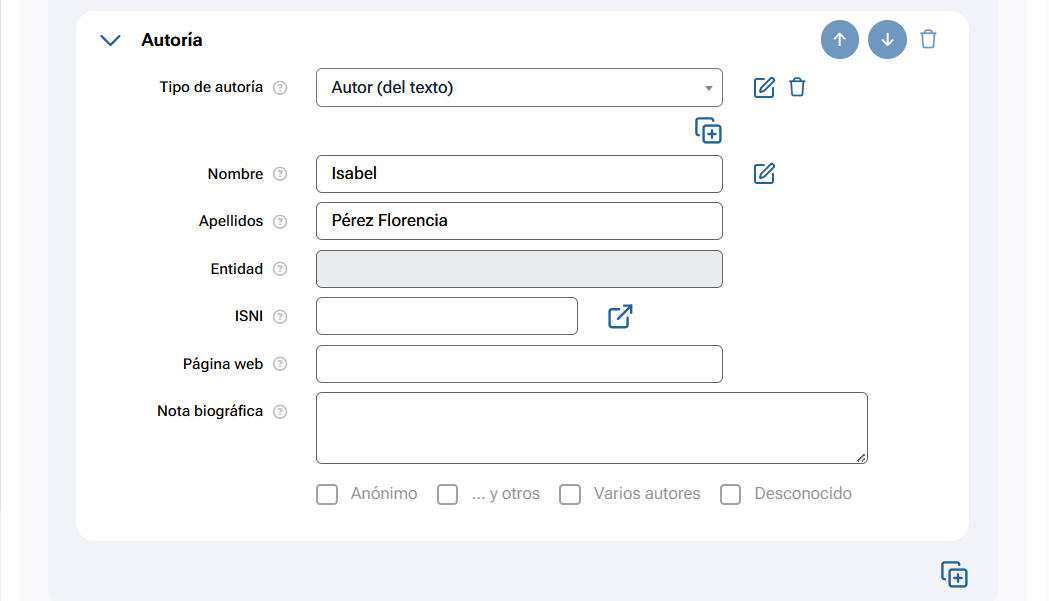The height and width of the screenshot is (601, 1049).
Task: Open the Tipo de autoría dropdown
Action: click(x=518, y=88)
